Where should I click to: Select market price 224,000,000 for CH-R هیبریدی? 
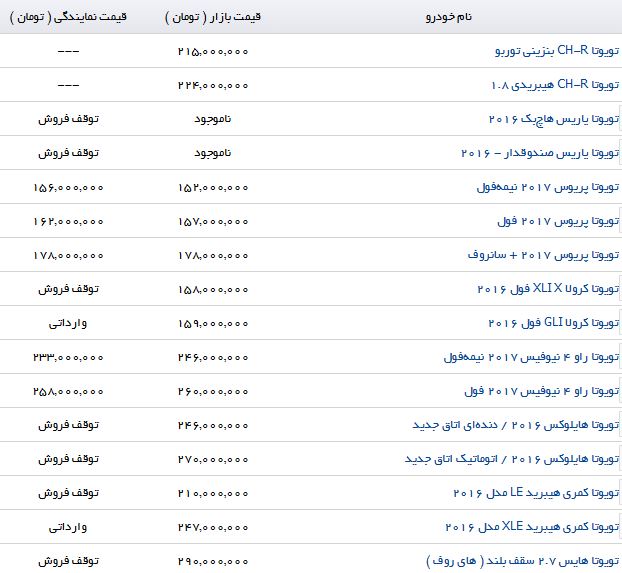213,86
